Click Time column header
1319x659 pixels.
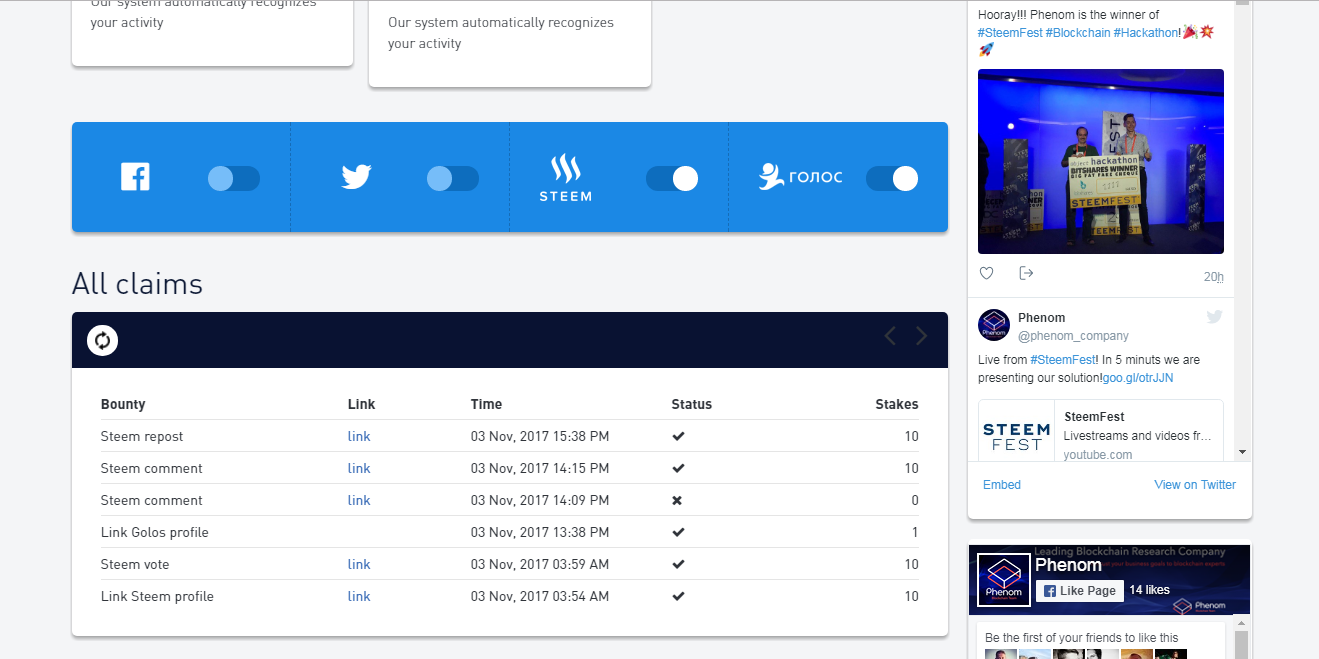click(487, 404)
